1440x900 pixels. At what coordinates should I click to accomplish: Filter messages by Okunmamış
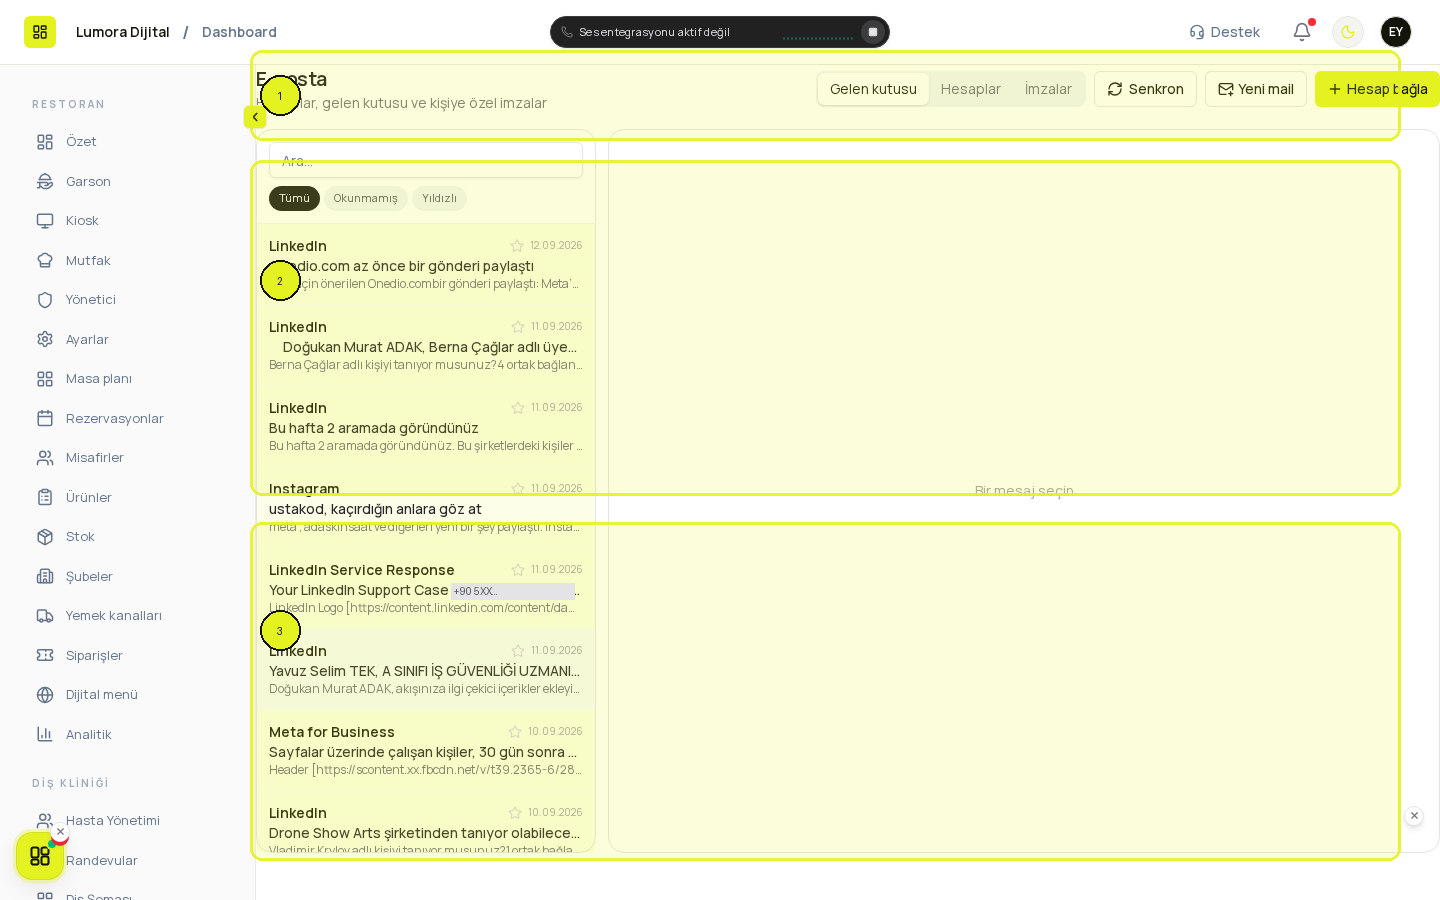365,198
